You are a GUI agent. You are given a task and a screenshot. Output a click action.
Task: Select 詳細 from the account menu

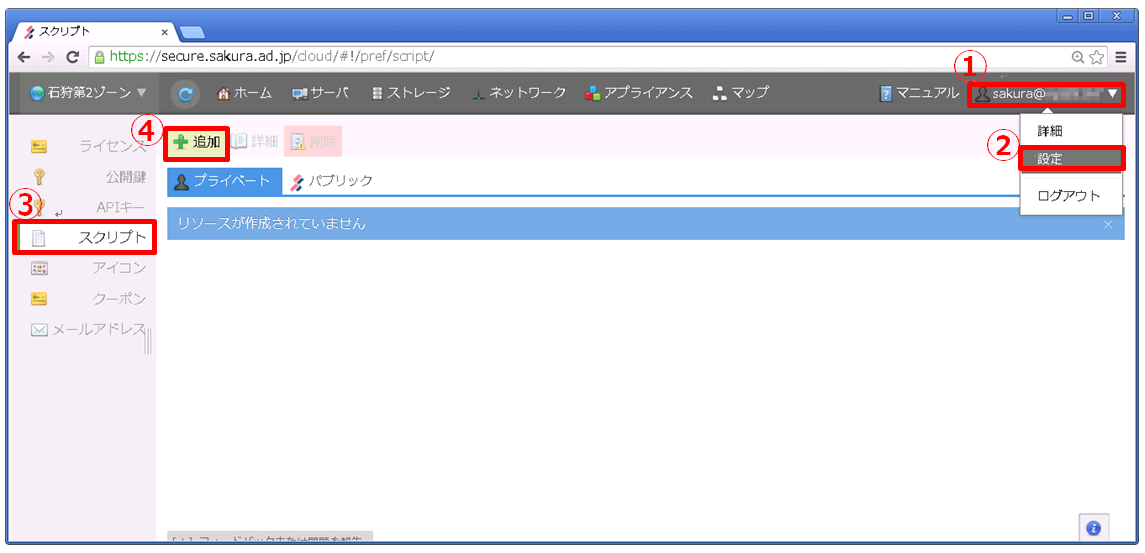point(1050,131)
